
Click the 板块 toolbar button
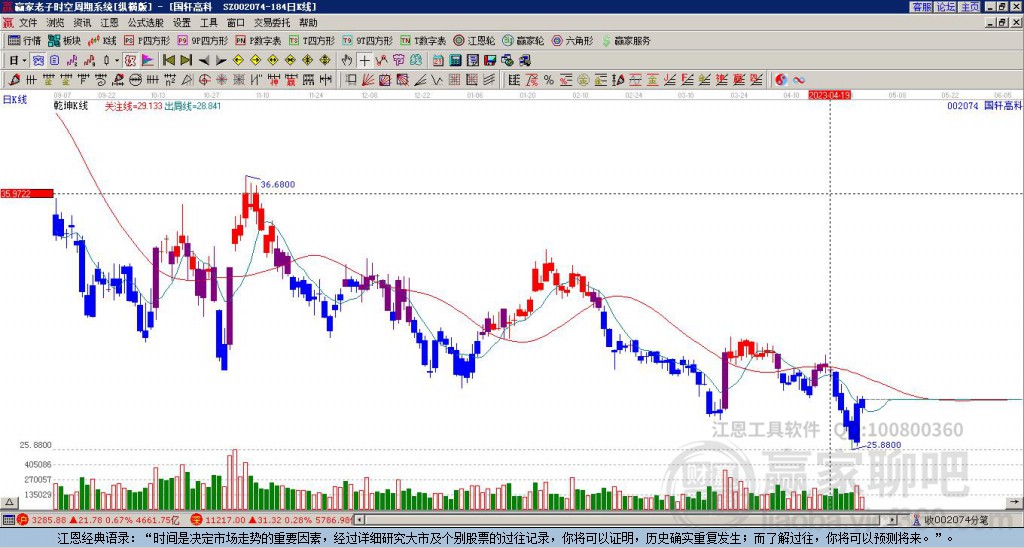[64, 40]
